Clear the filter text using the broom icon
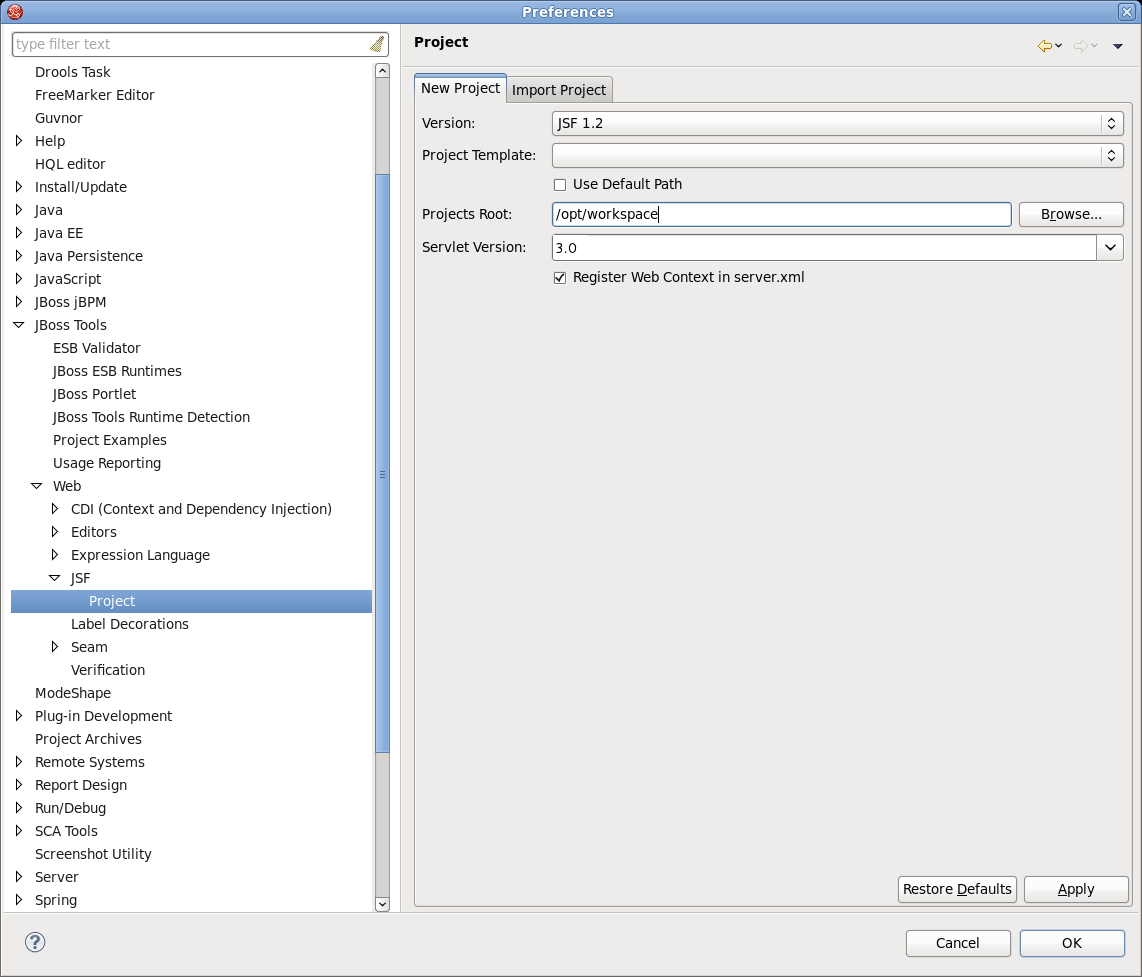The image size is (1142, 978). (x=377, y=43)
